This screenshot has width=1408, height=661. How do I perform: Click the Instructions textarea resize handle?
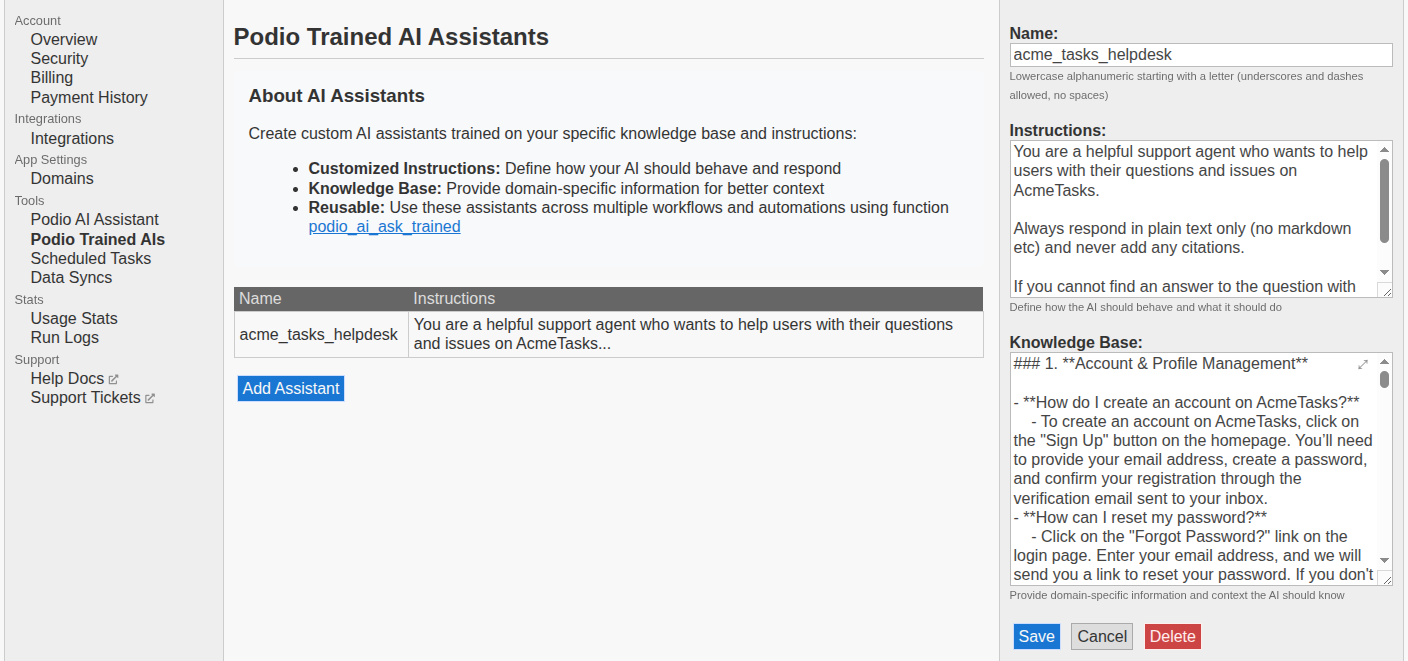click(1385, 290)
